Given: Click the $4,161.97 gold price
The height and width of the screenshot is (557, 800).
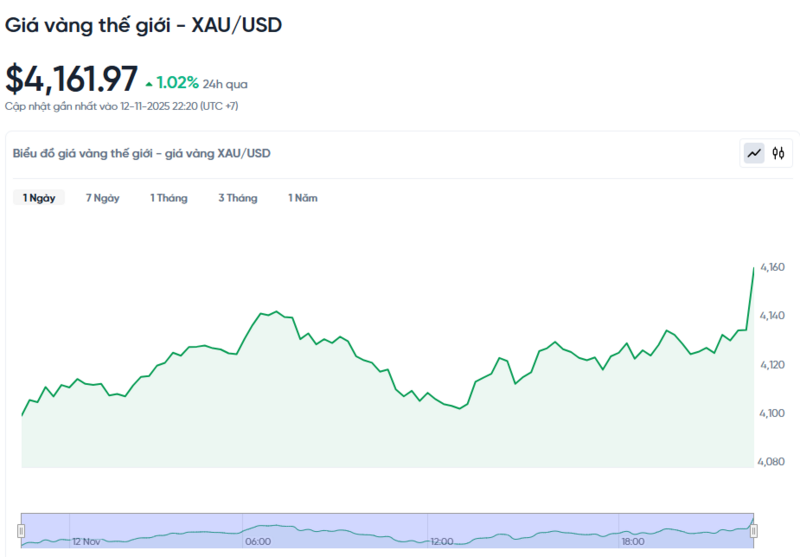Looking at the screenshot, I should (x=71, y=80).
